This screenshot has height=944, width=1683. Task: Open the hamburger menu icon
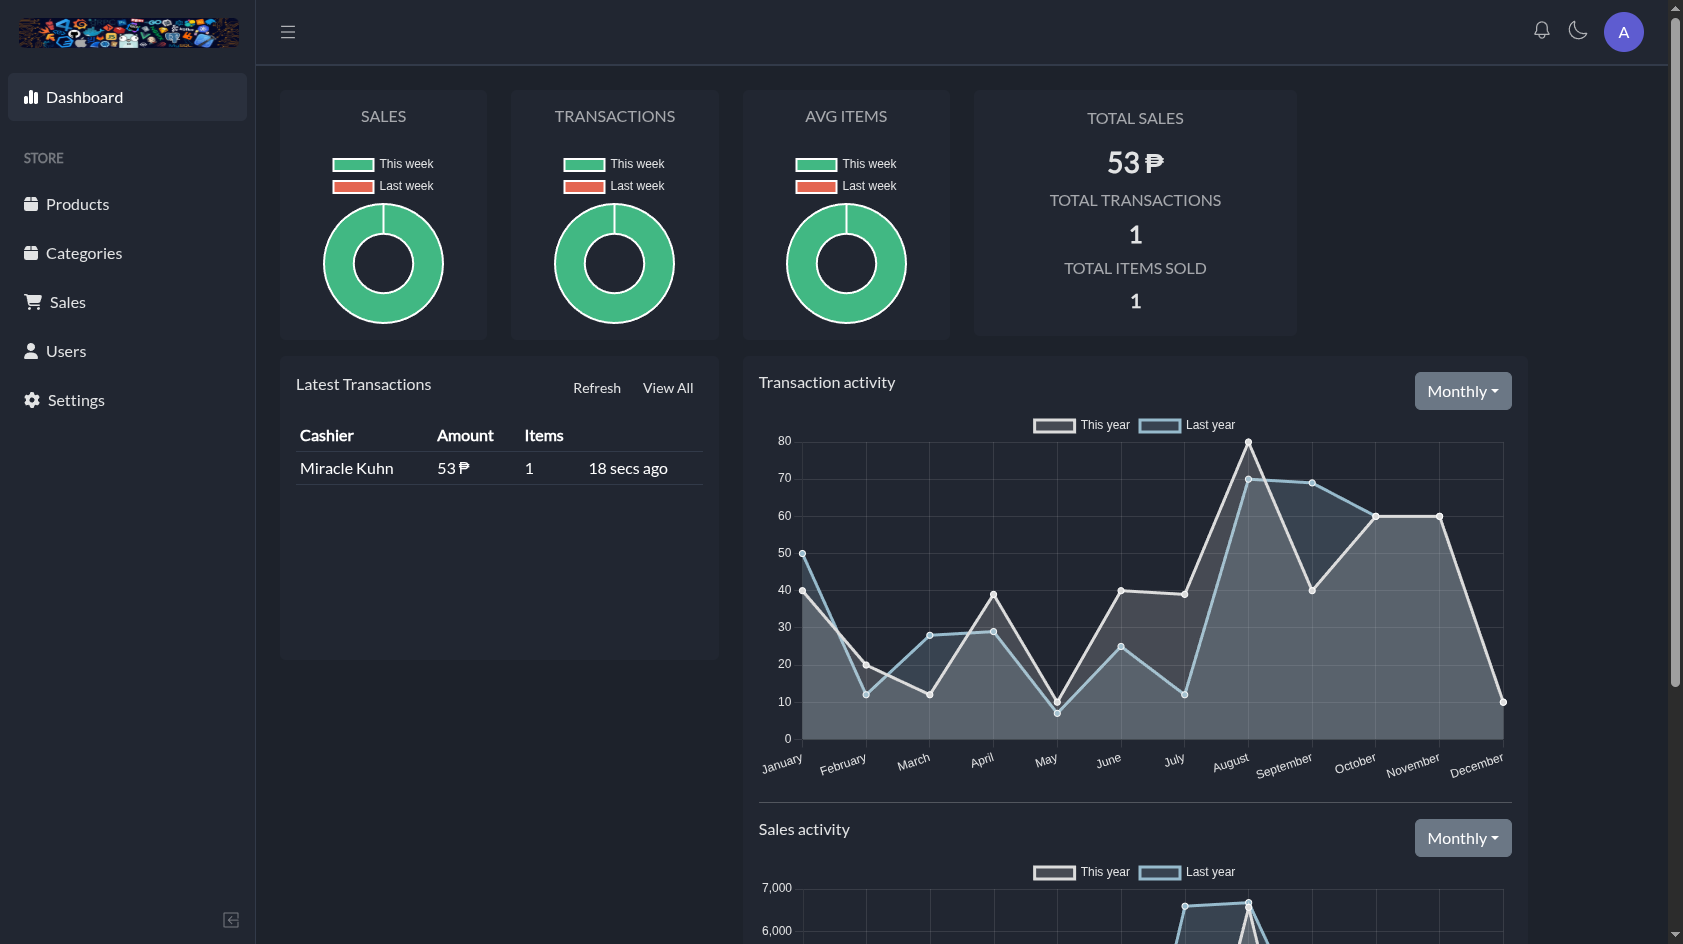pos(288,32)
